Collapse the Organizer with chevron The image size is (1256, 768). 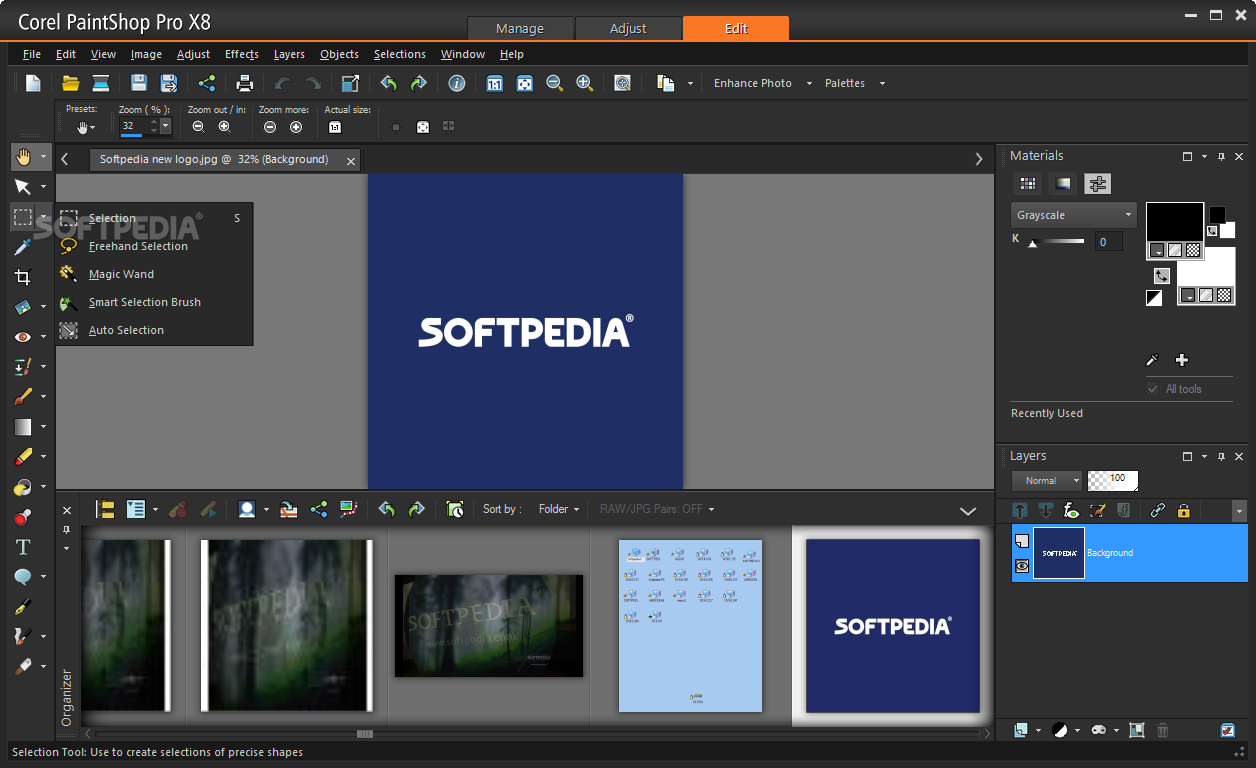[968, 510]
